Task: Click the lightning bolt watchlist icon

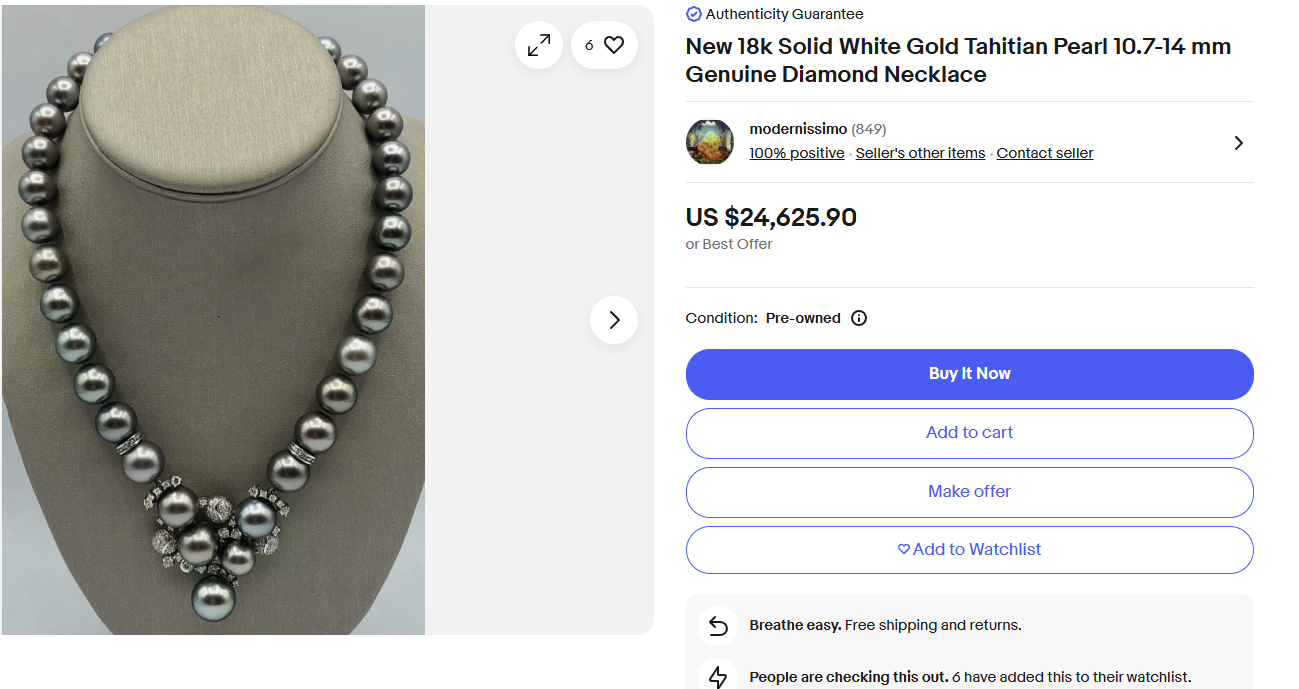Action: [x=718, y=677]
